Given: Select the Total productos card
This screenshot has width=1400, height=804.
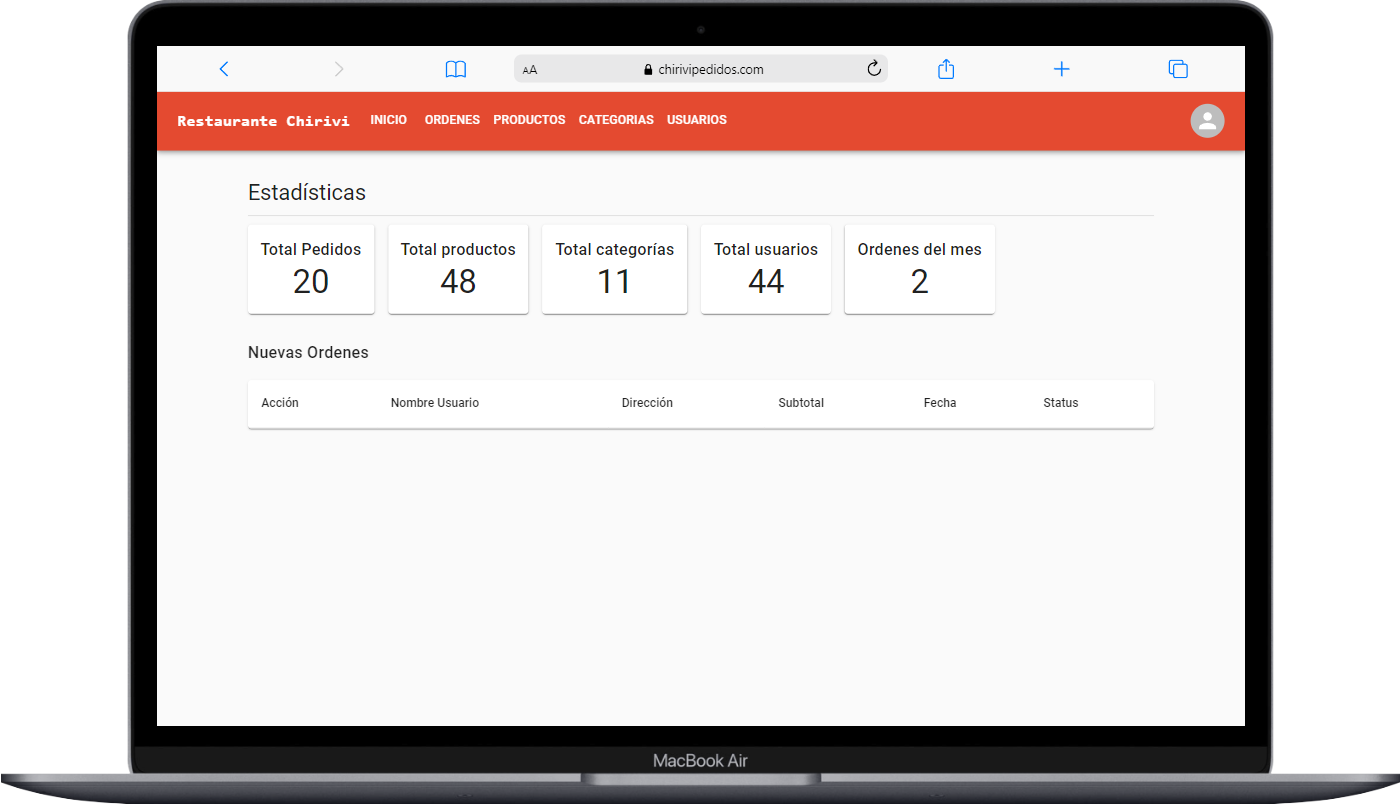Looking at the screenshot, I should (458, 269).
